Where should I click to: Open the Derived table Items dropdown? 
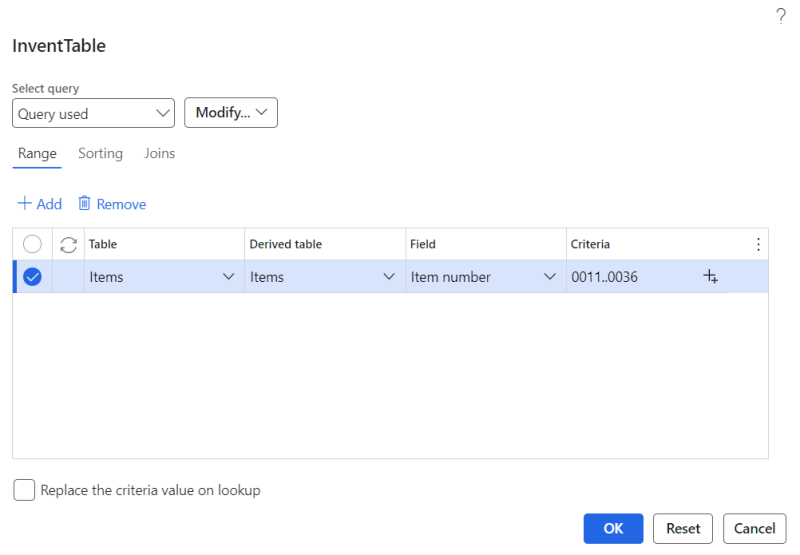pyautogui.click(x=389, y=277)
